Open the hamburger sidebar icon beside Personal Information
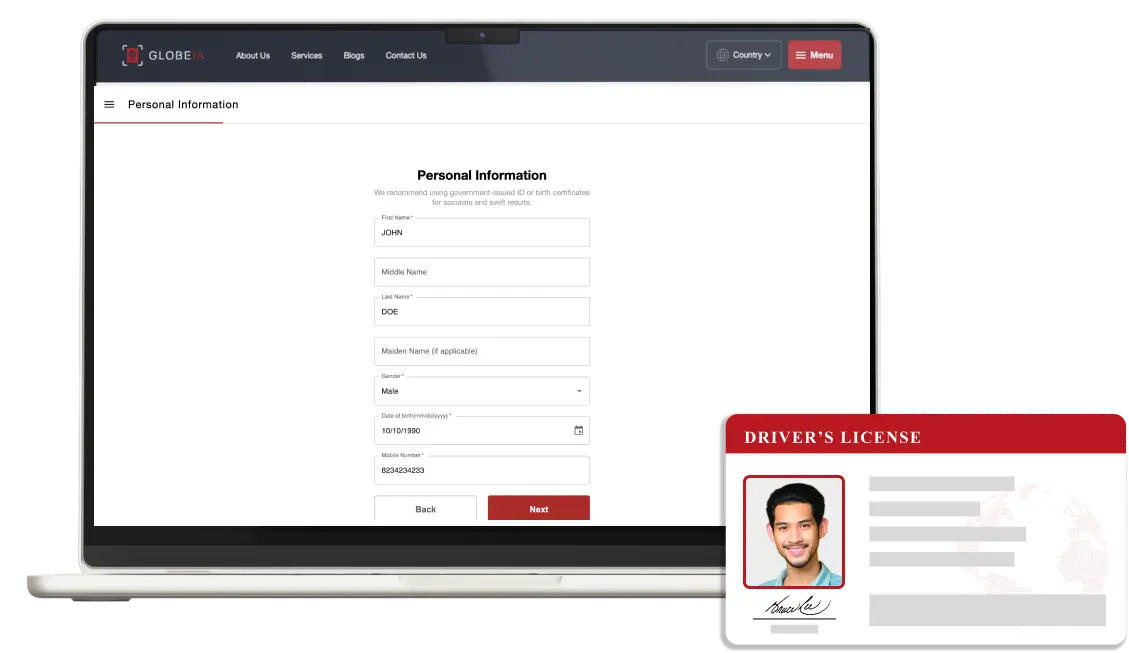Image resolution: width=1129 pixels, height=653 pixels. point(109,104)
